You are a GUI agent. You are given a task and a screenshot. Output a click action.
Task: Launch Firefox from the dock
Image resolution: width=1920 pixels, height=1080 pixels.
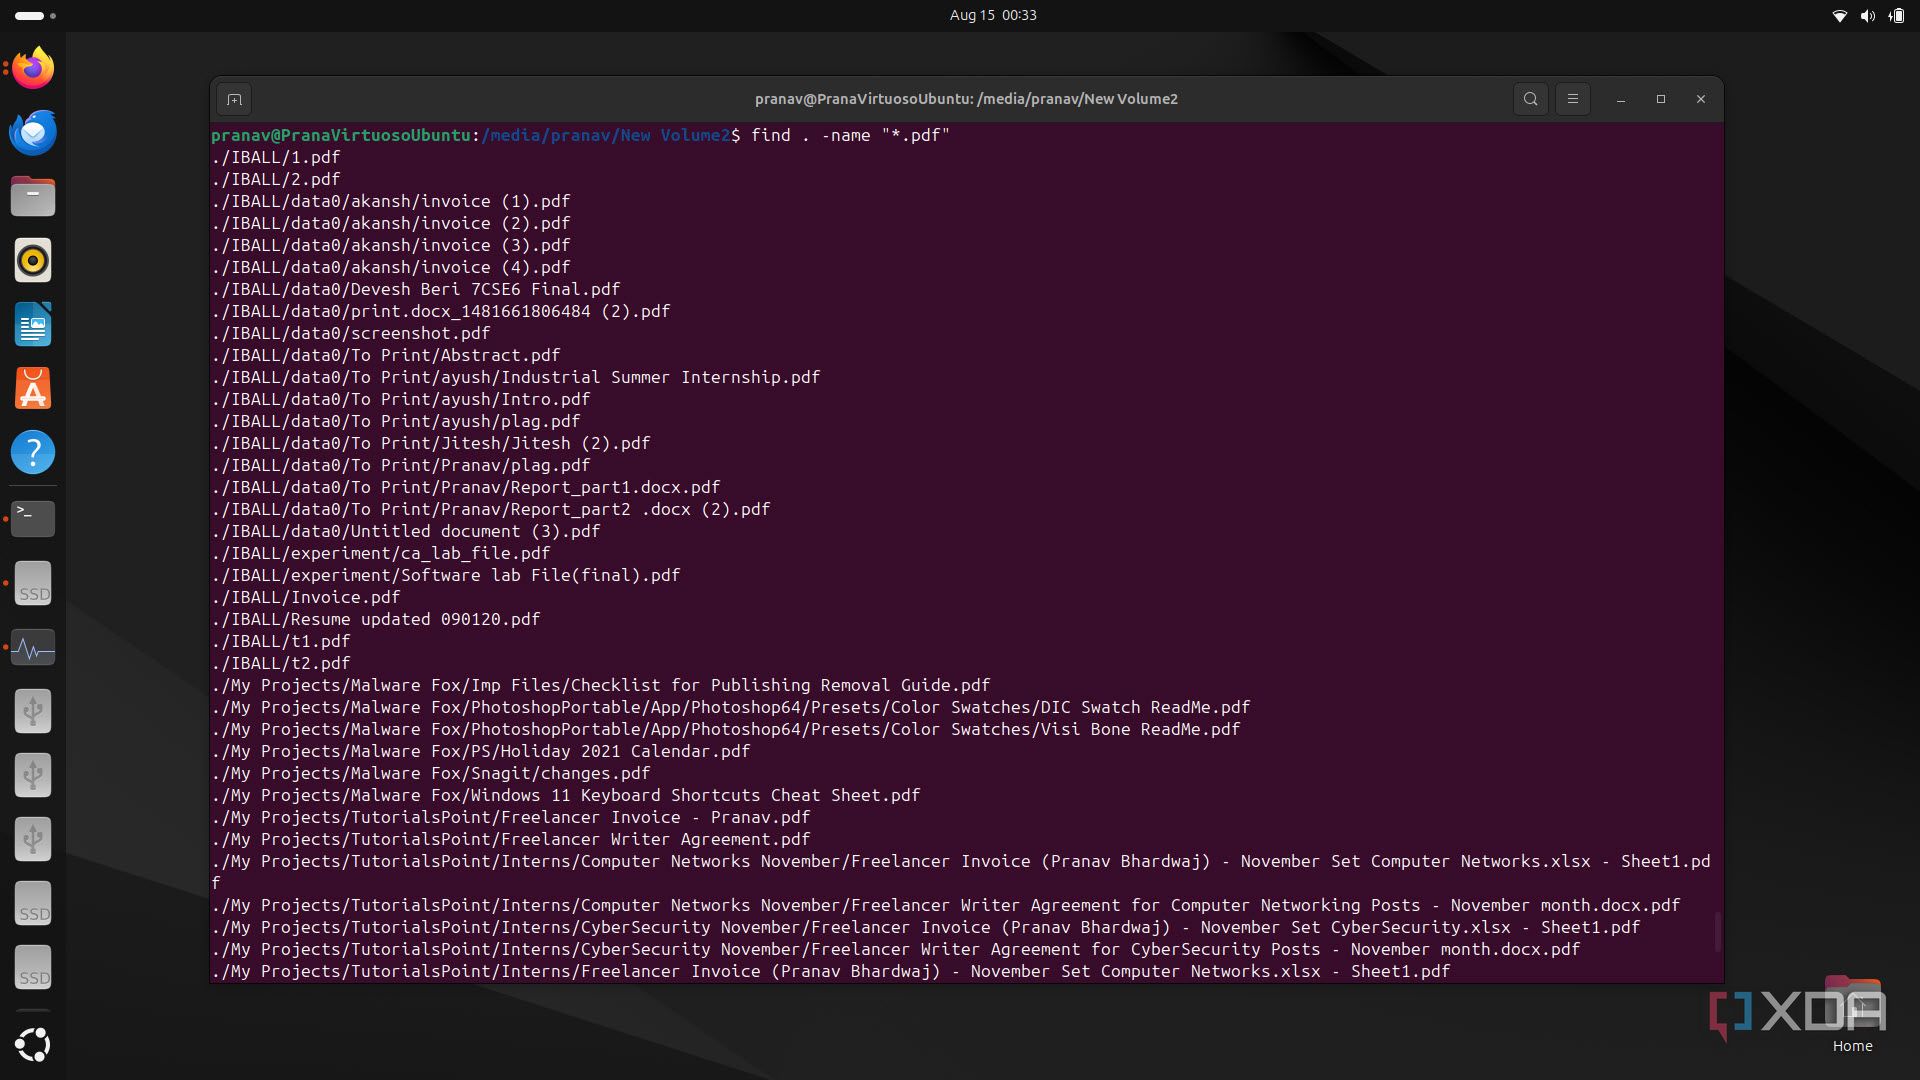[33, 69]
